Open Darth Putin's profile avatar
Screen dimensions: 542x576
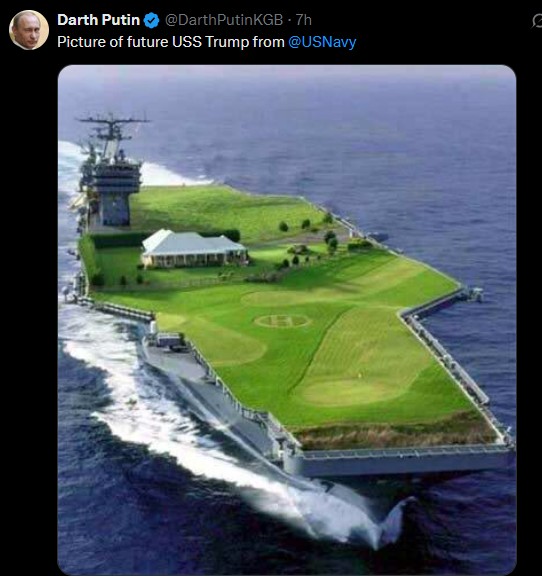pyautogui.click(x=29, y=30)
